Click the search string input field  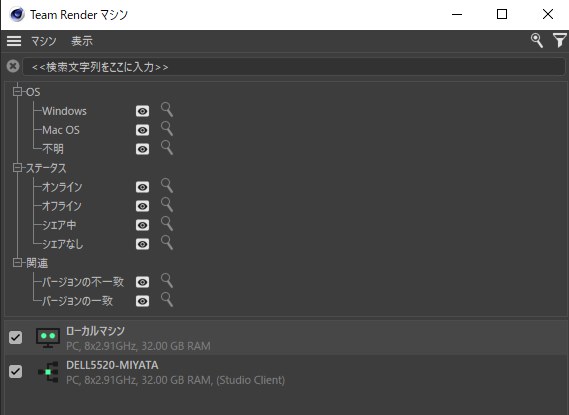point(294,67)
